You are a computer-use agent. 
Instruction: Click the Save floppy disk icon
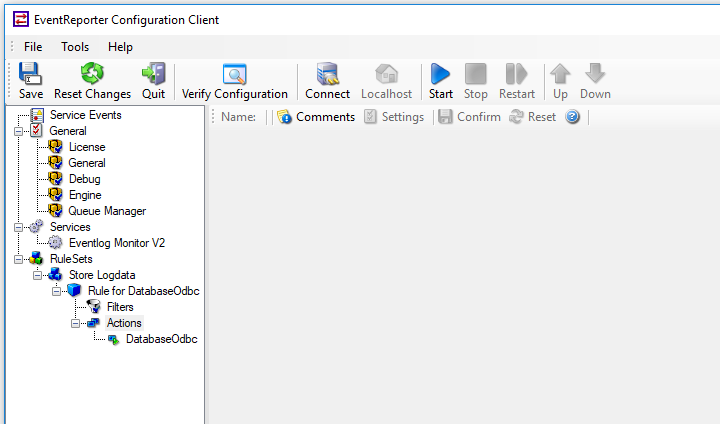(x=30, y=73)
